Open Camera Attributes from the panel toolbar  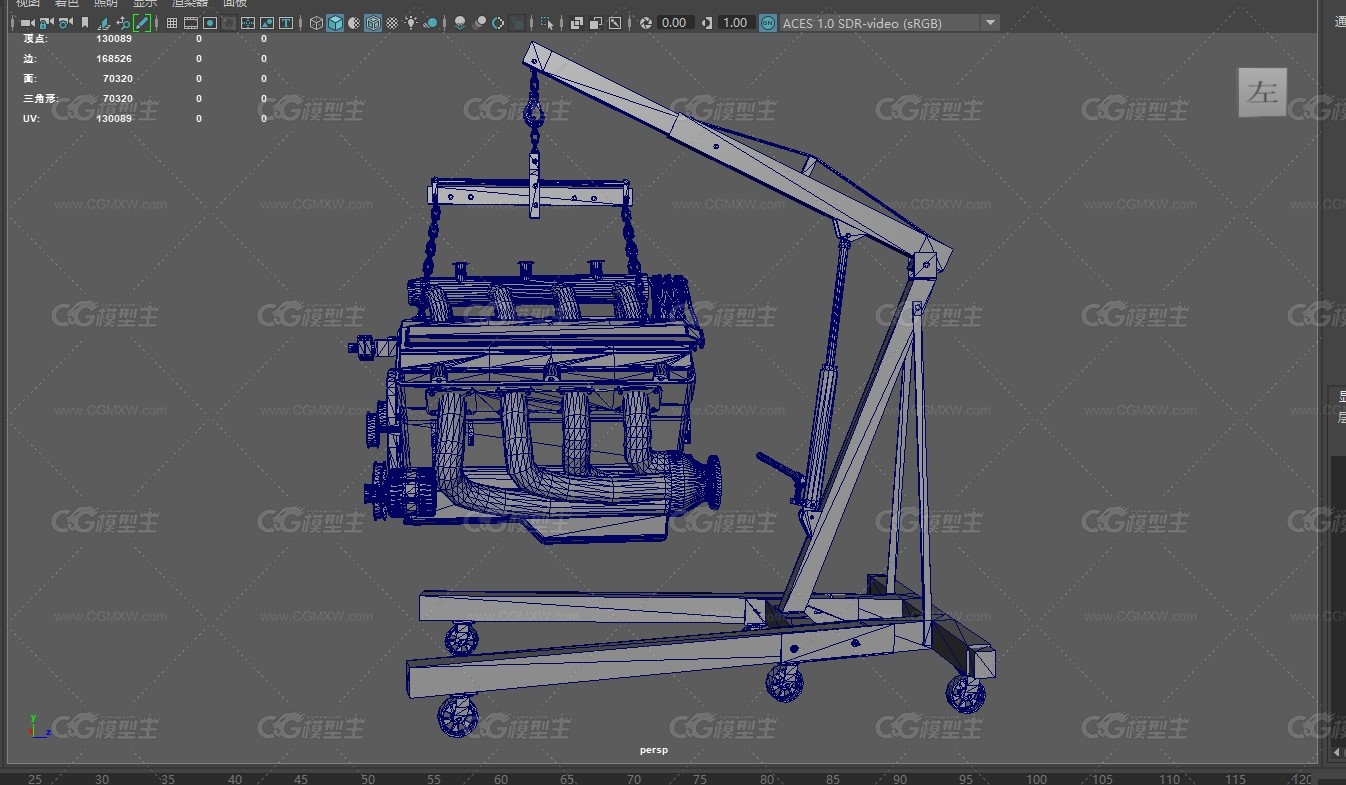pyautogui.click(x=65, y=22)
